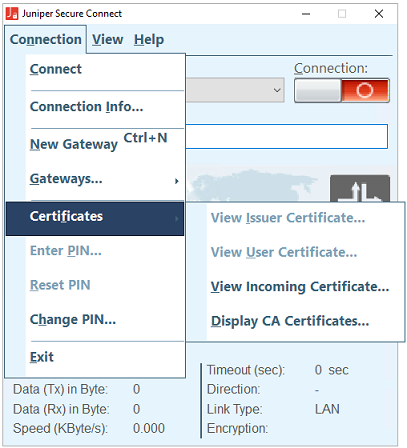Image resolution: width=407 pixels, height=448 pixels.
Task: Toggle the Connection on/off switch
Action: 342,90
